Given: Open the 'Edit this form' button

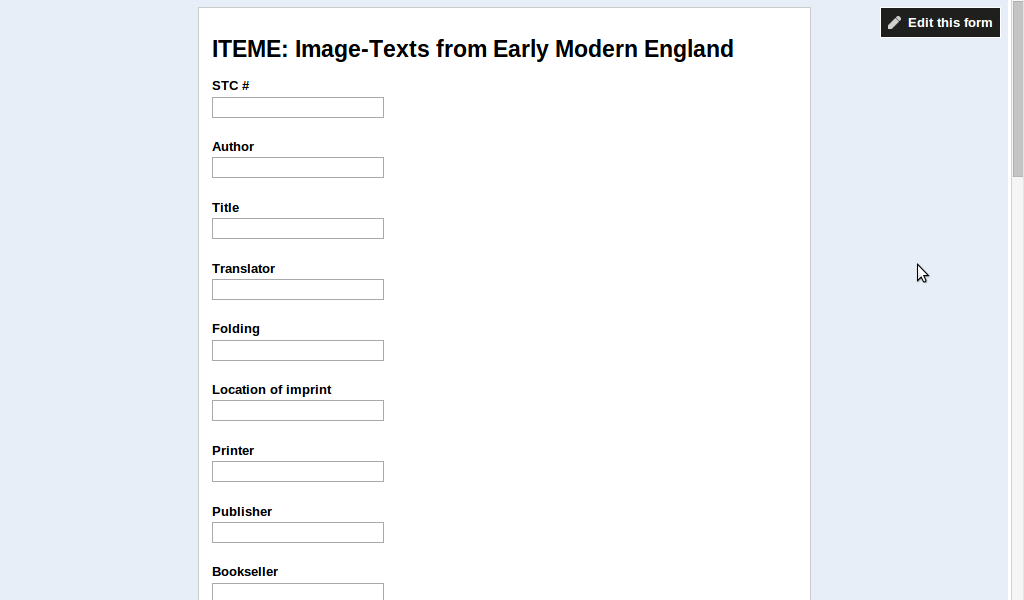Looking at the screenshot, I should pyautogui.click(x=940, y=23).
